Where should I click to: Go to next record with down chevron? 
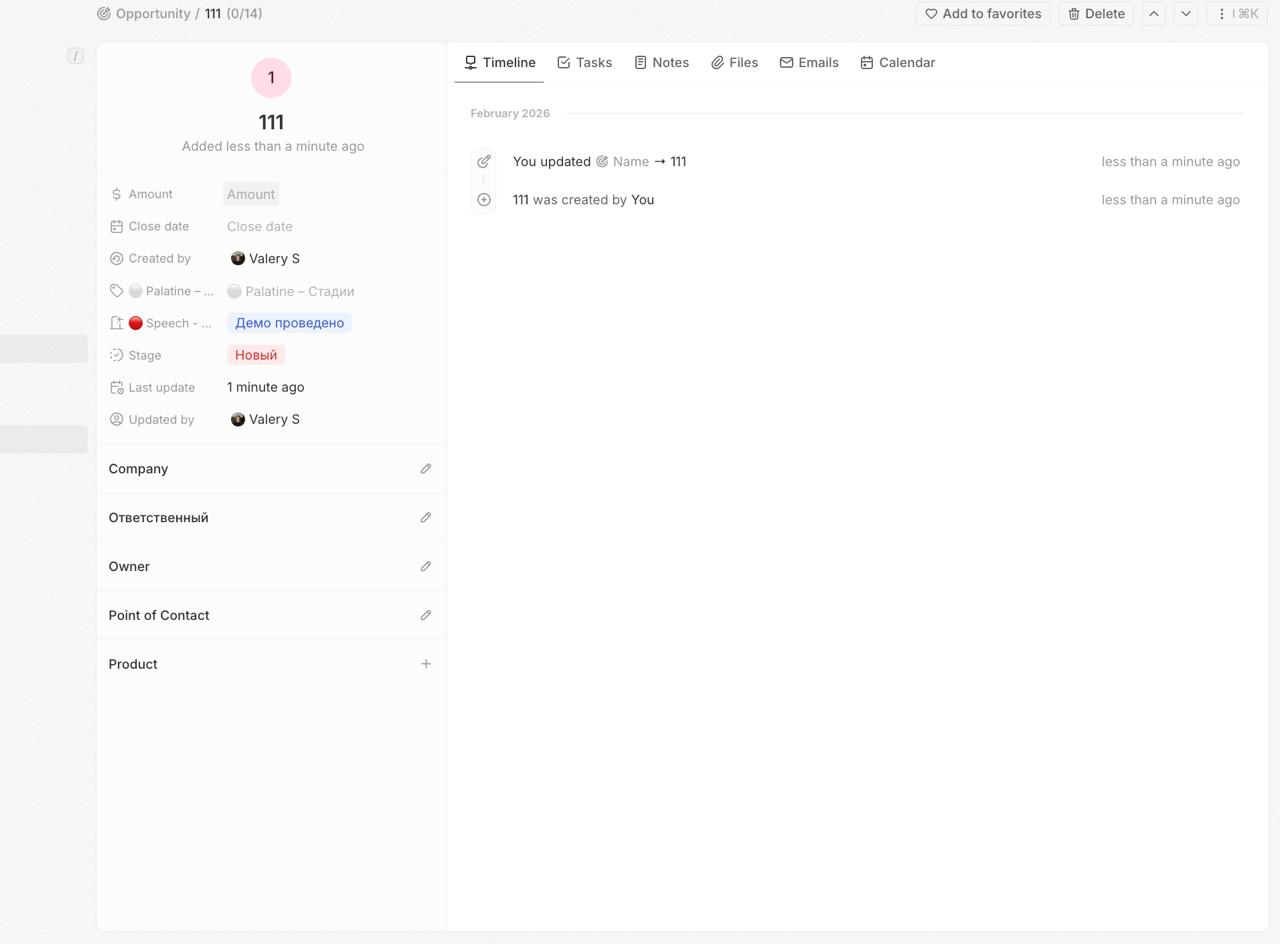pos(1186,14)
